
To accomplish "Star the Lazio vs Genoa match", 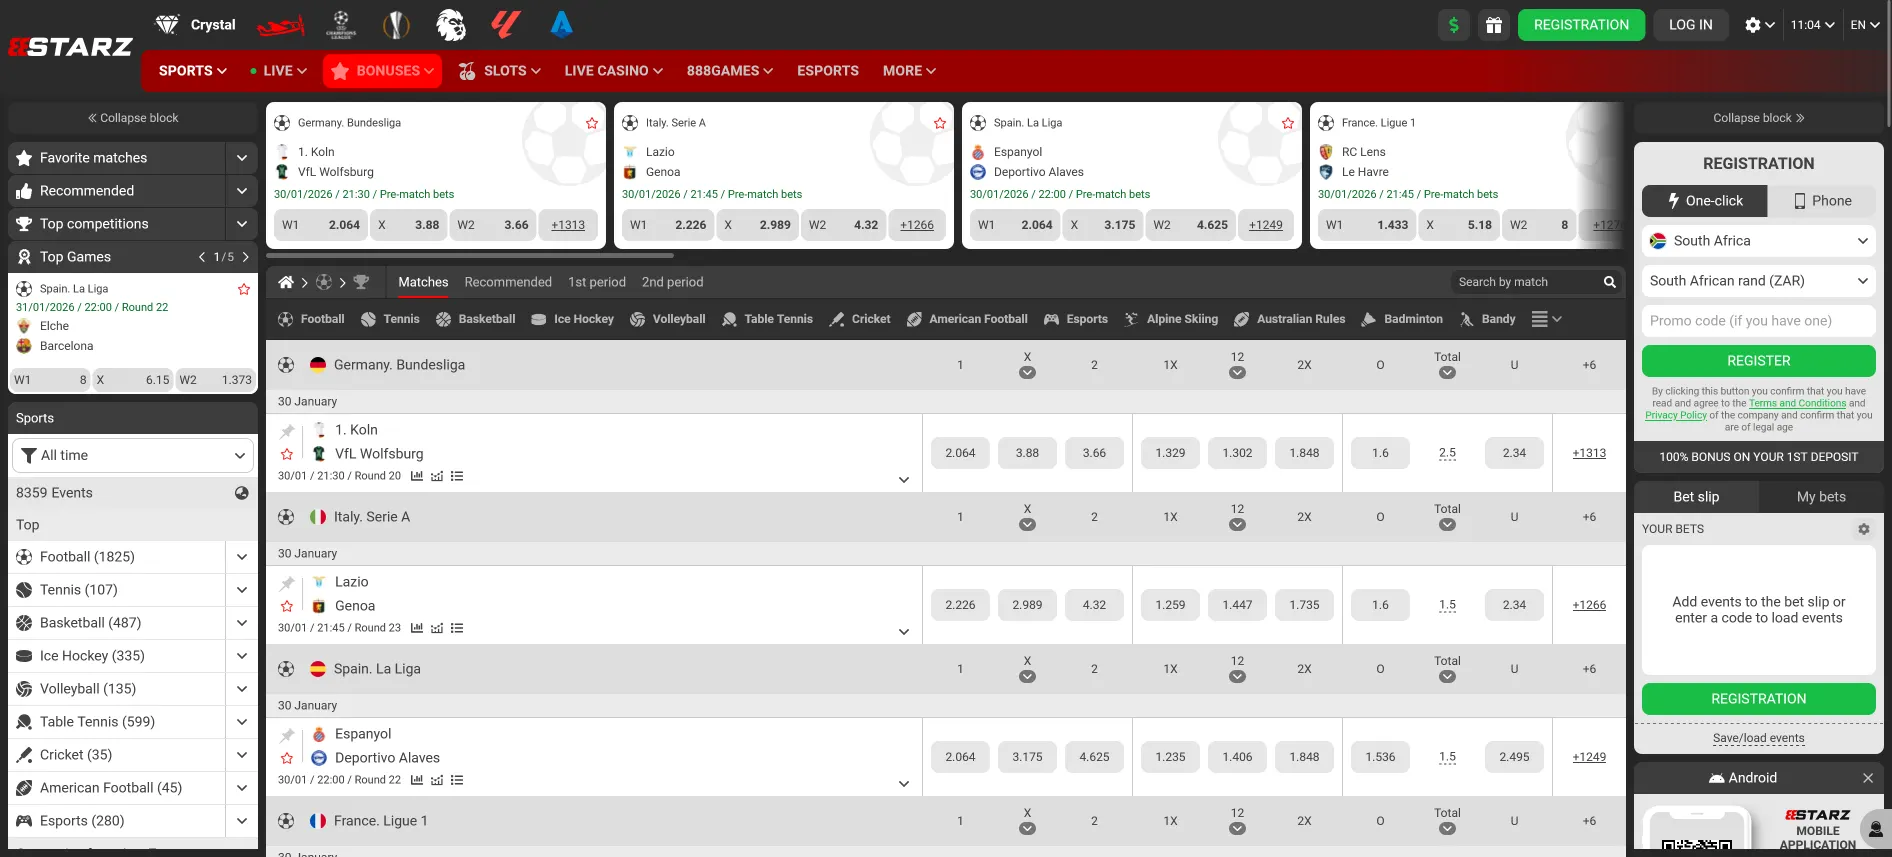I will 287,606.
